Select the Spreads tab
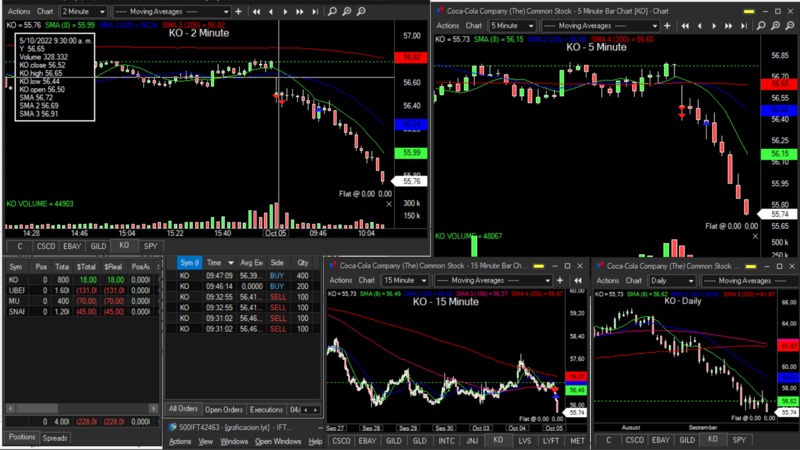 55,438
